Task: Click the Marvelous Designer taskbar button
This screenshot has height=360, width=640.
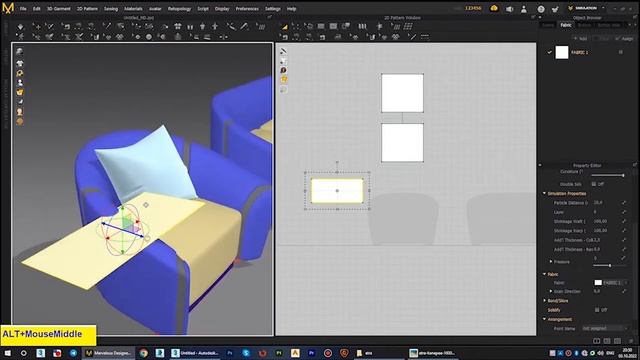Action: coord(109,353)
